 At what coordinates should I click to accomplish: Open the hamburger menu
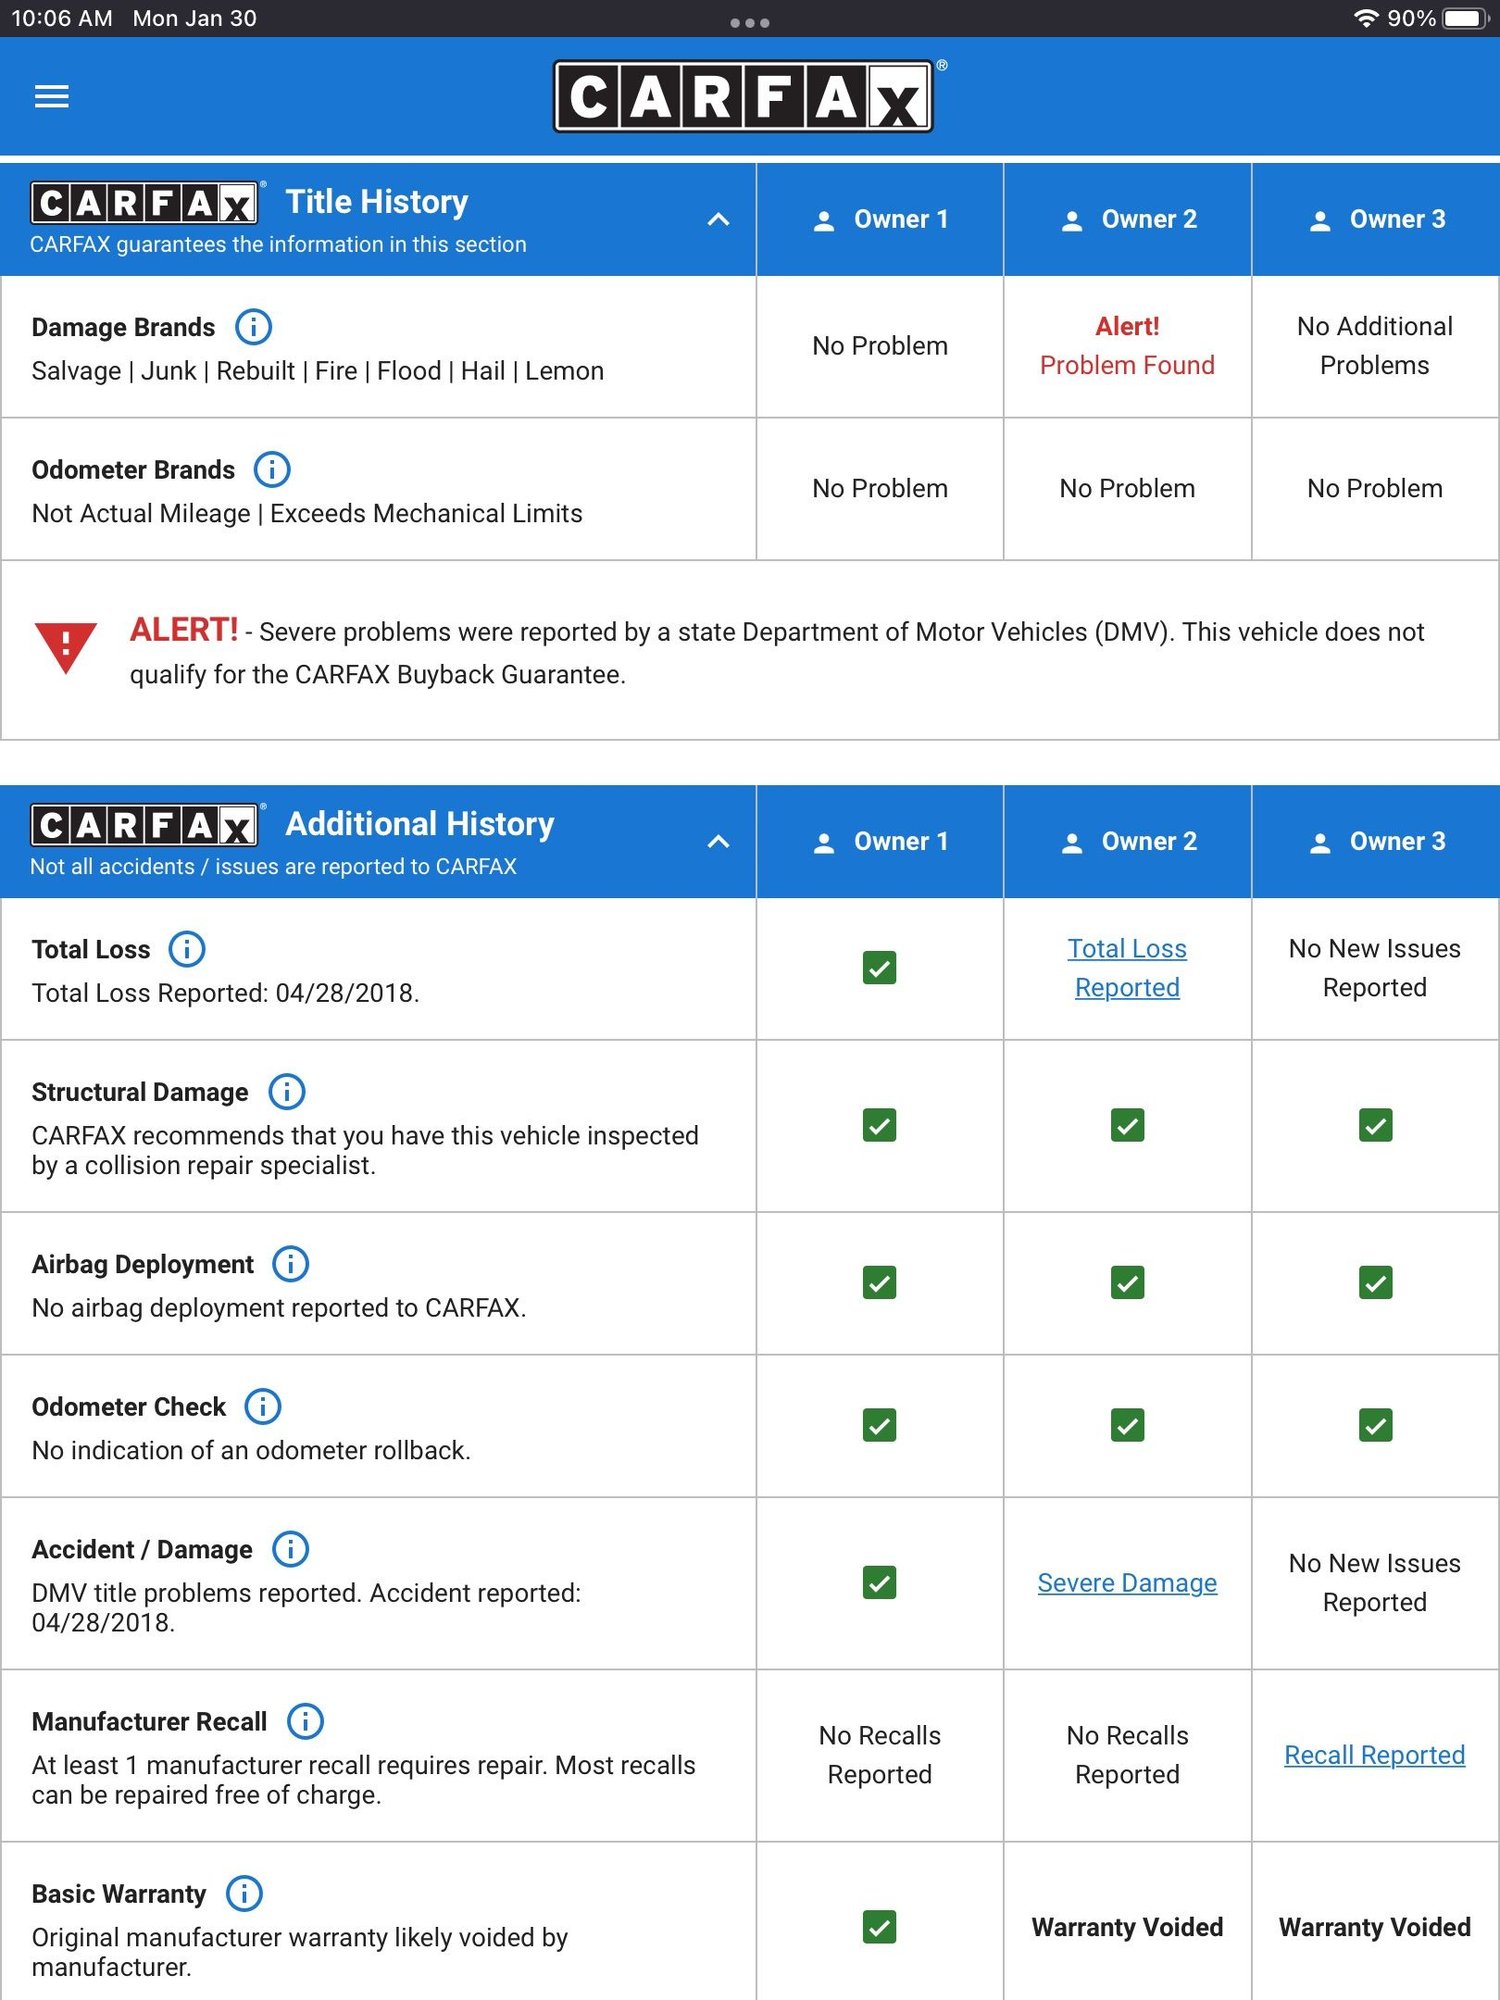point(52,96)
